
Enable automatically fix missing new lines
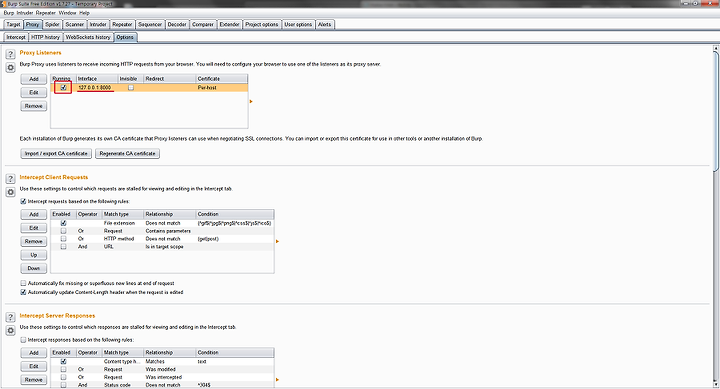coord(23,283)
